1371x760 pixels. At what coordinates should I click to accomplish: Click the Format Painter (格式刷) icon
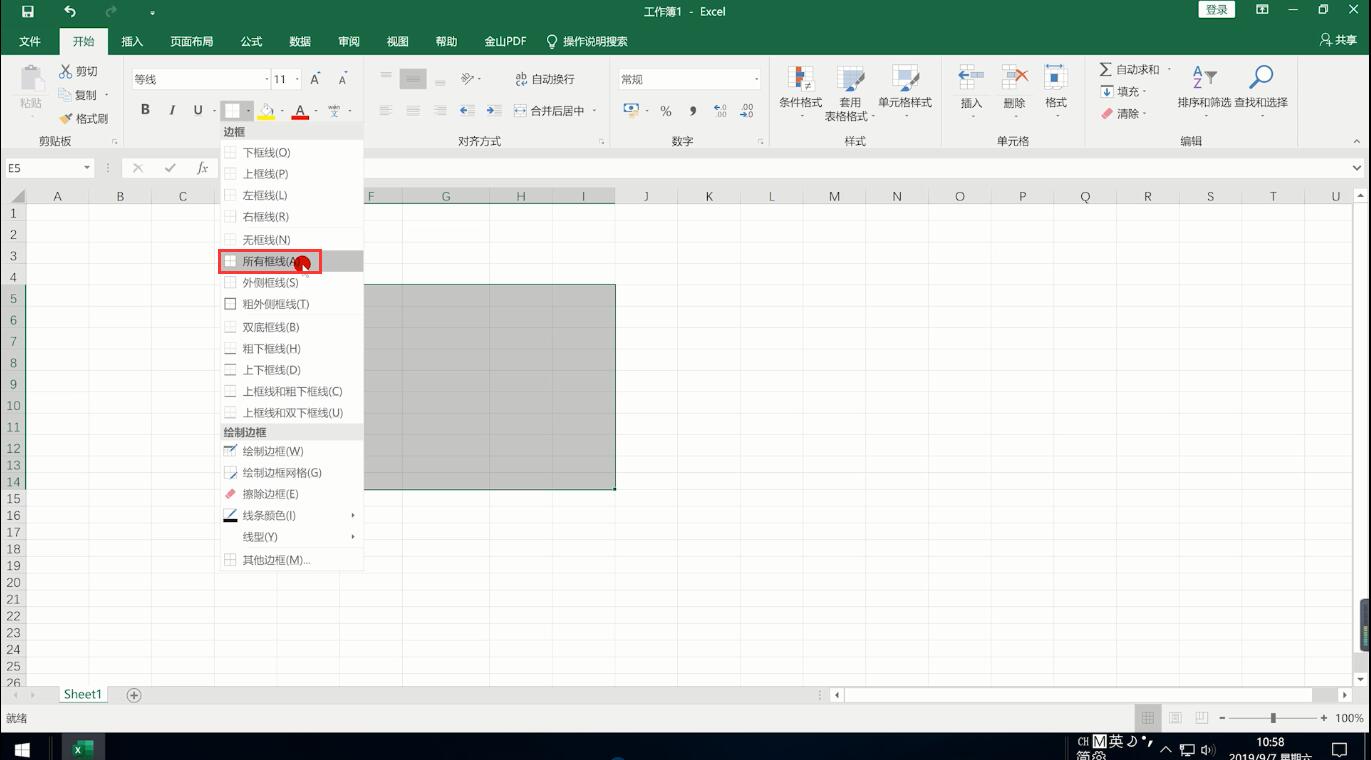click(x=66, y=118)
